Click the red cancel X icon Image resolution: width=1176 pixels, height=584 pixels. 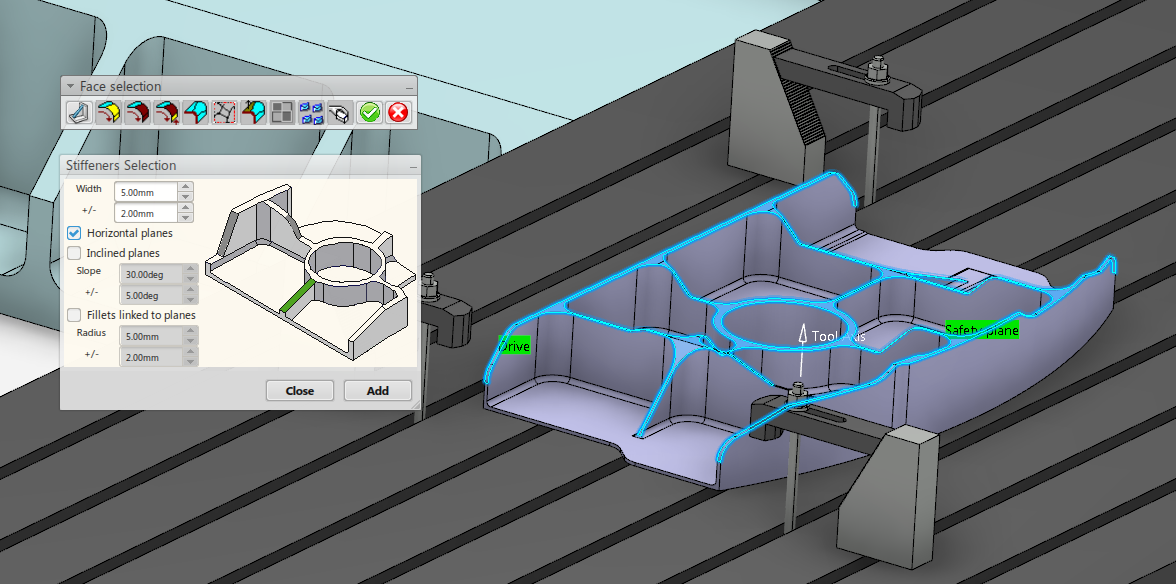tap(399, 112)
